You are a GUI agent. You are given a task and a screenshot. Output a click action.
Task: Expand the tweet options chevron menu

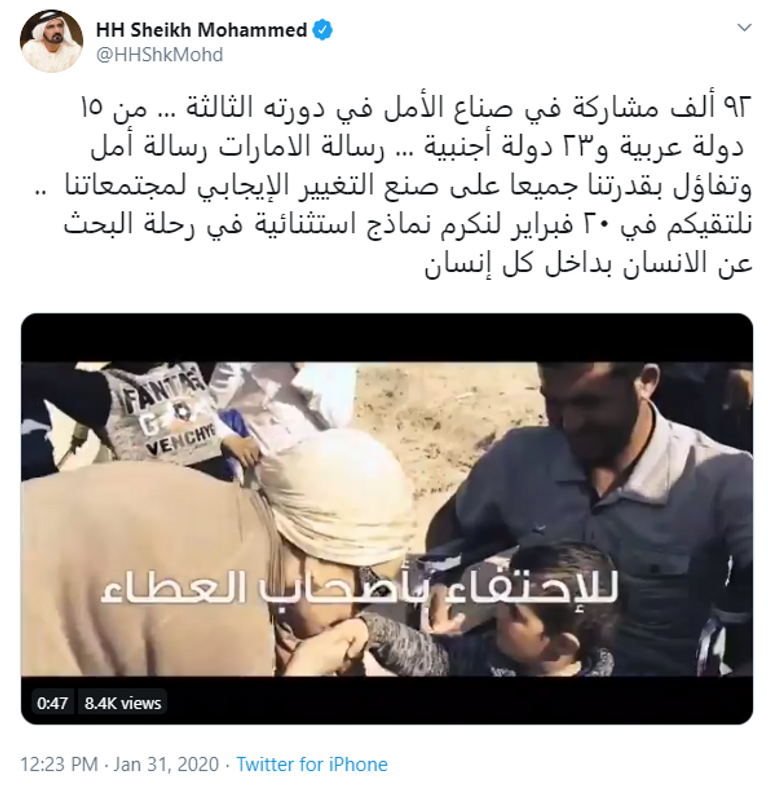coord(744,27)
